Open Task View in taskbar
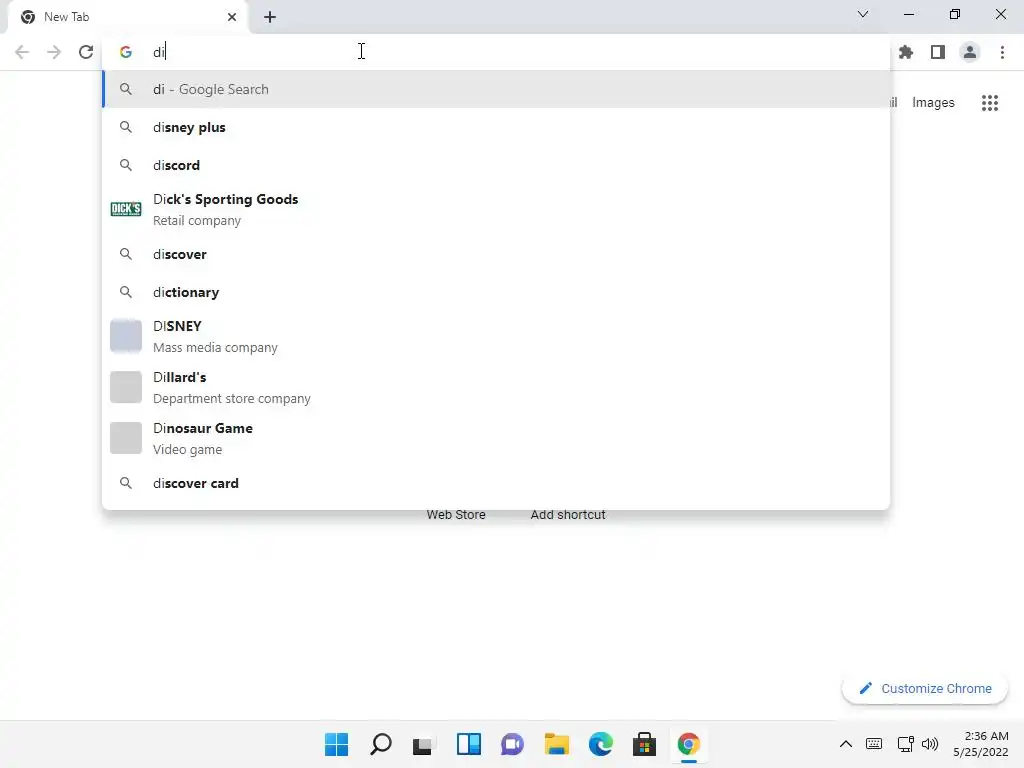1024x768 pixels. (x=424, y=744)
